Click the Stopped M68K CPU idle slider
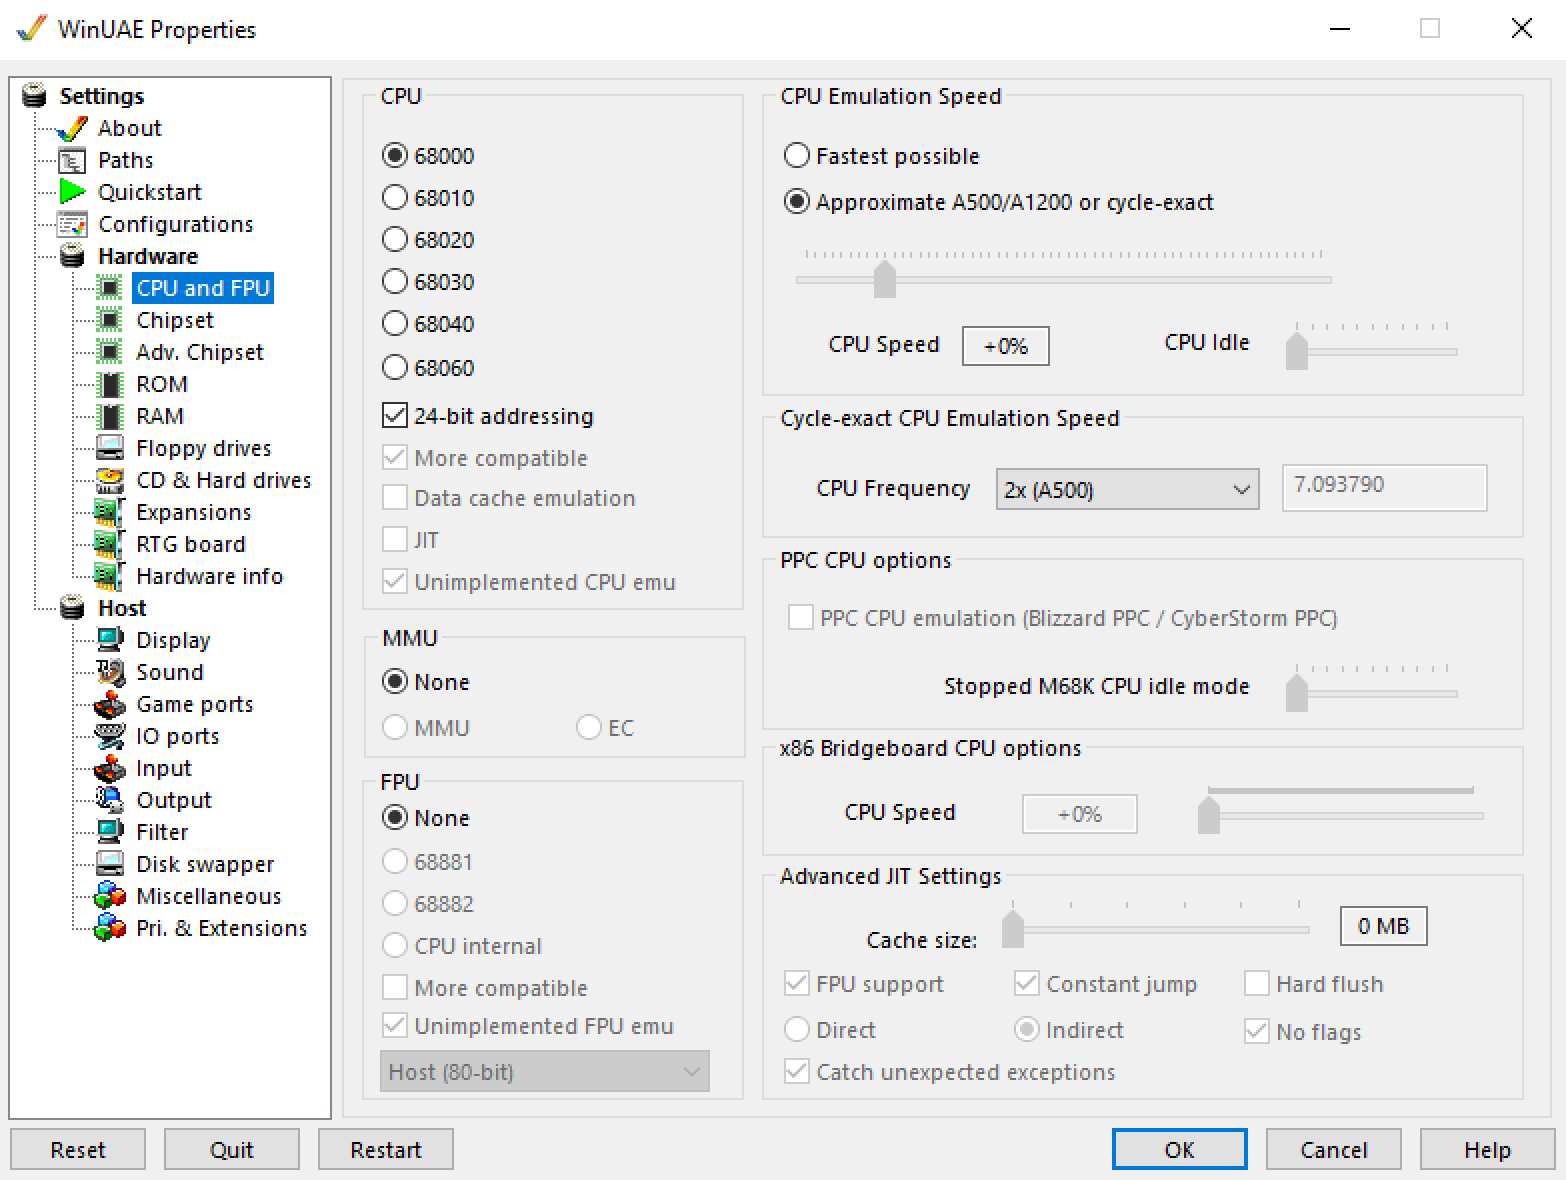Viewport: 1566px width, 1180px height. pyautogui.click(x=1372, y=692)
